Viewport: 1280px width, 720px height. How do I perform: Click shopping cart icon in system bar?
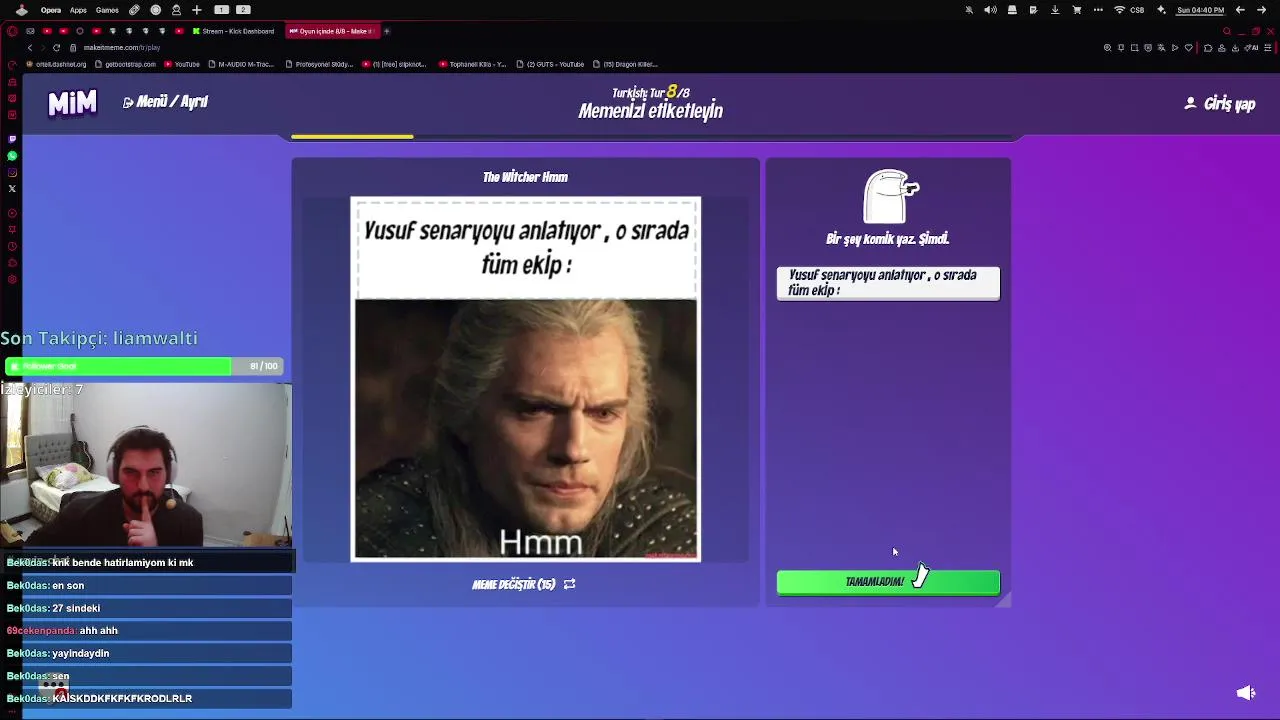tap(1077, 10)
